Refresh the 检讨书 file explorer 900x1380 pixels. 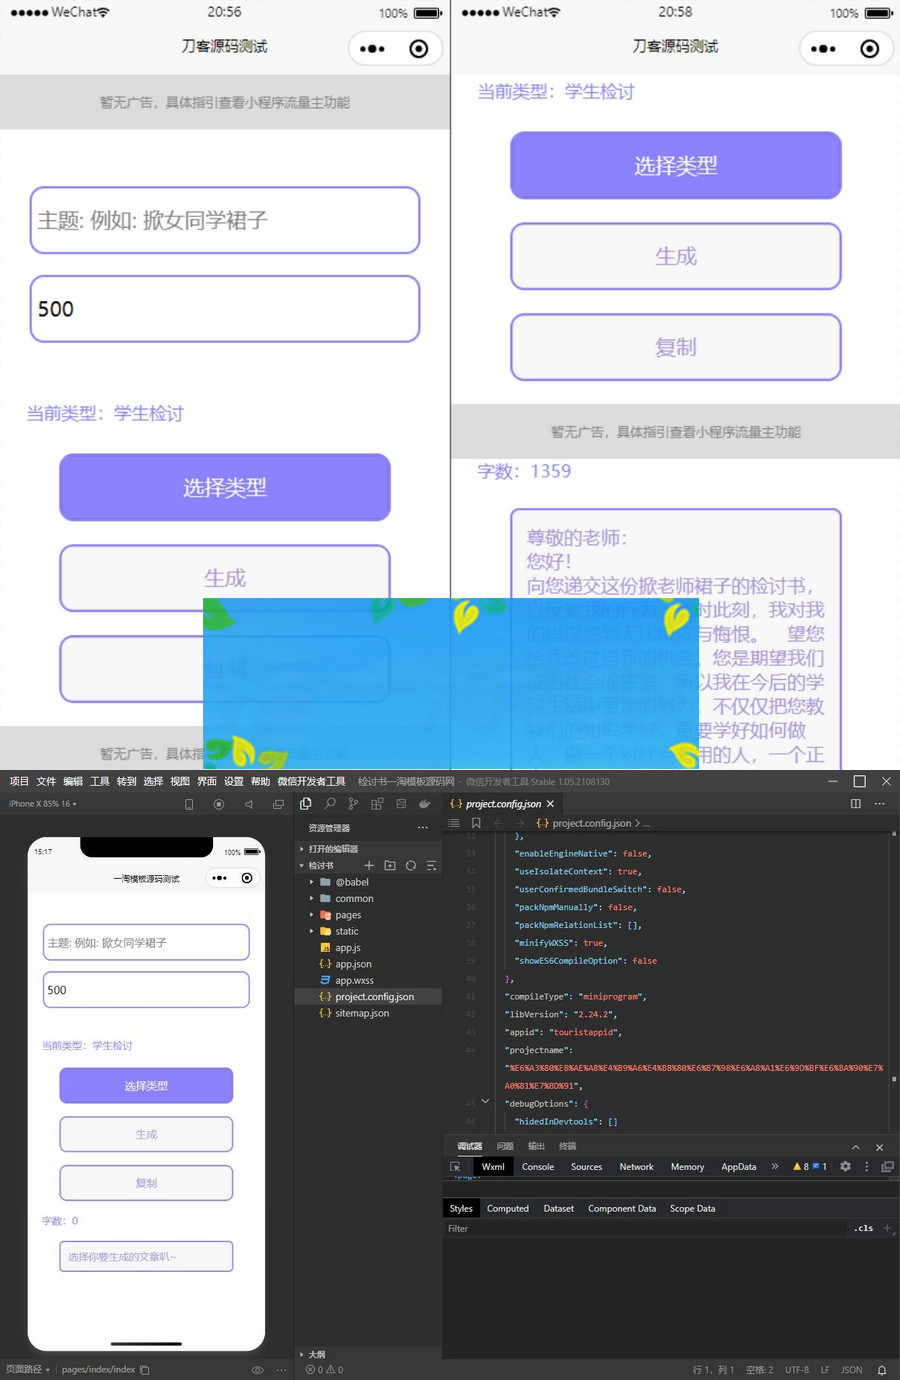[x=410, y=865]
